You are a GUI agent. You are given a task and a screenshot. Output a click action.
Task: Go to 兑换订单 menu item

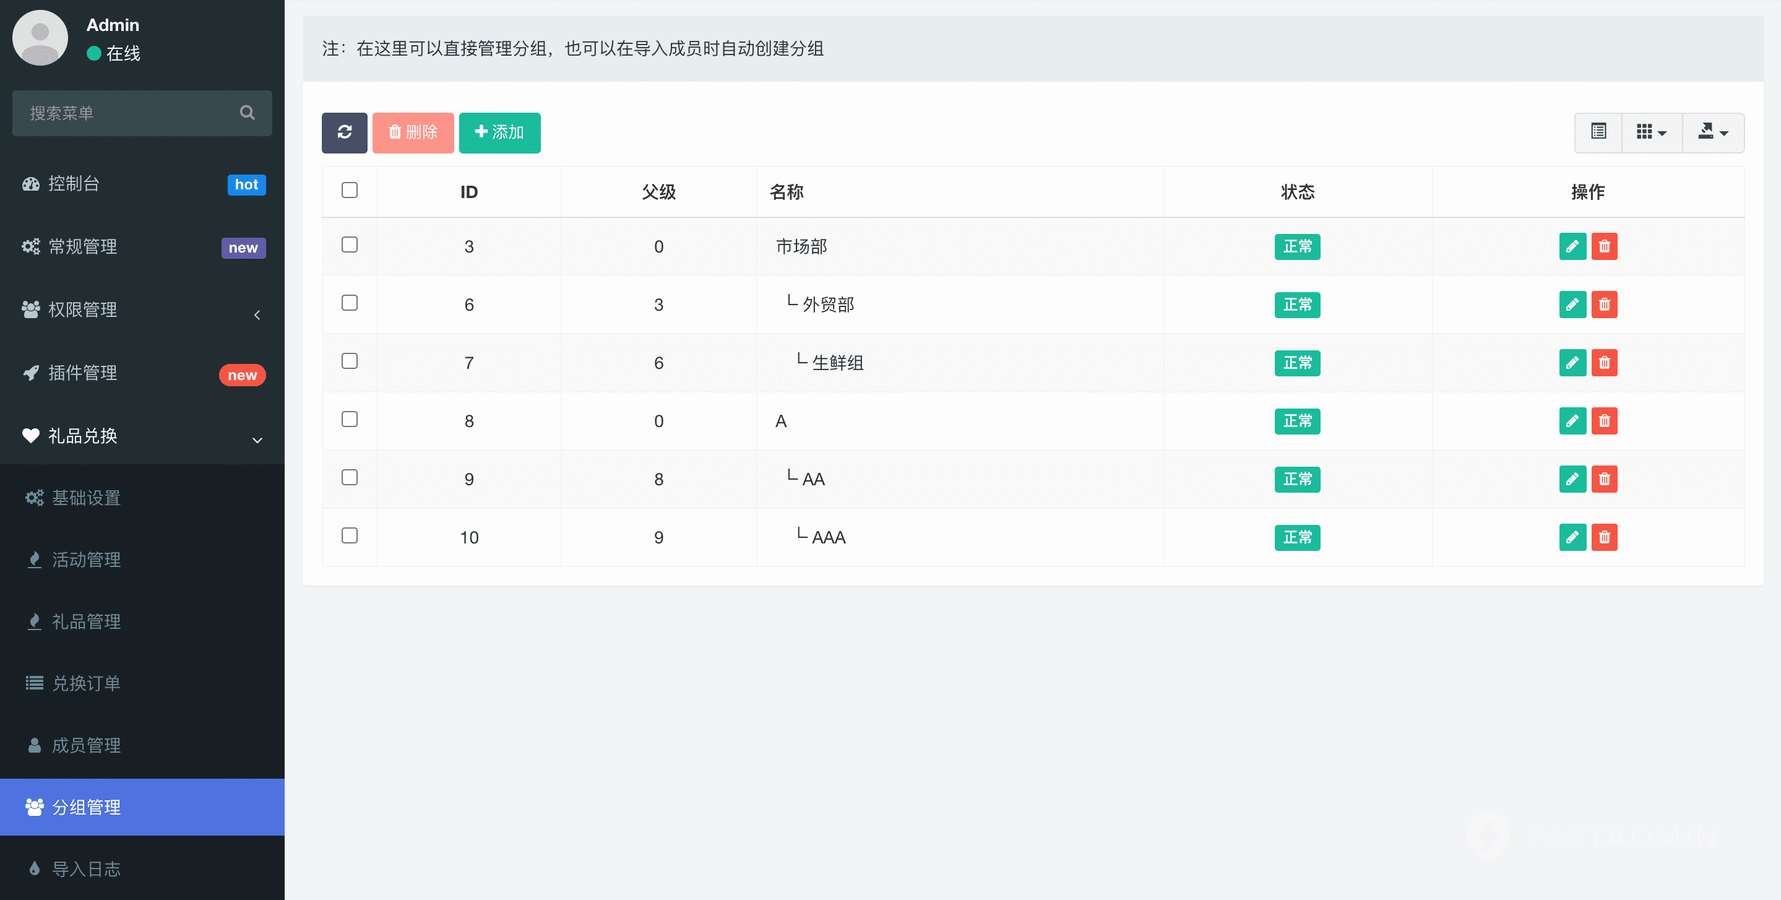(x=87, y=683)
